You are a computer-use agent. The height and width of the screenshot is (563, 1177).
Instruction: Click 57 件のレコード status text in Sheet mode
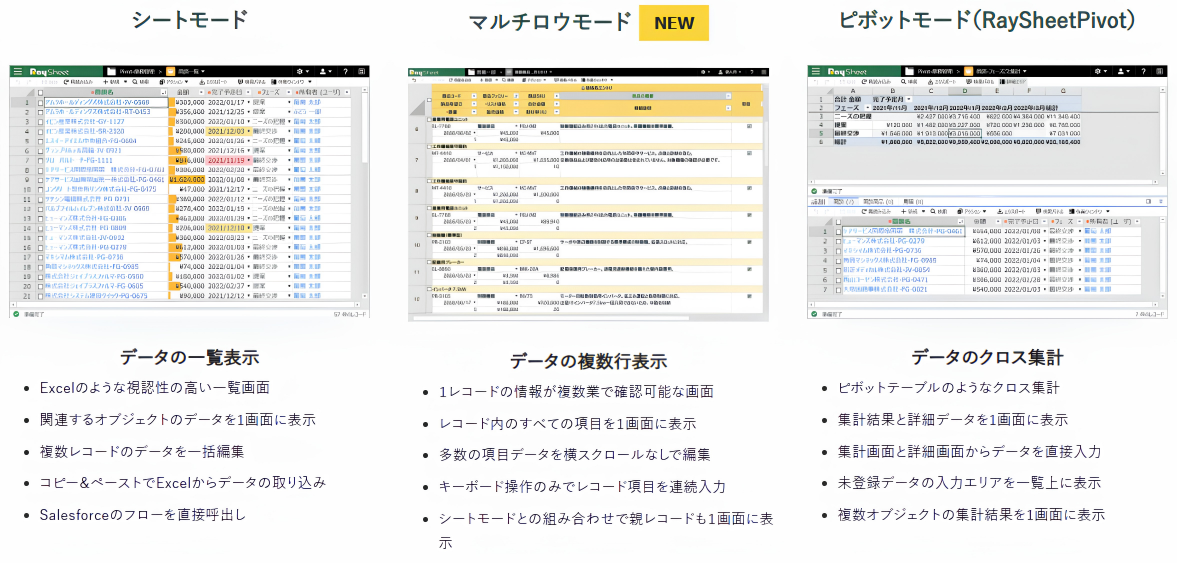pos(350,315)
